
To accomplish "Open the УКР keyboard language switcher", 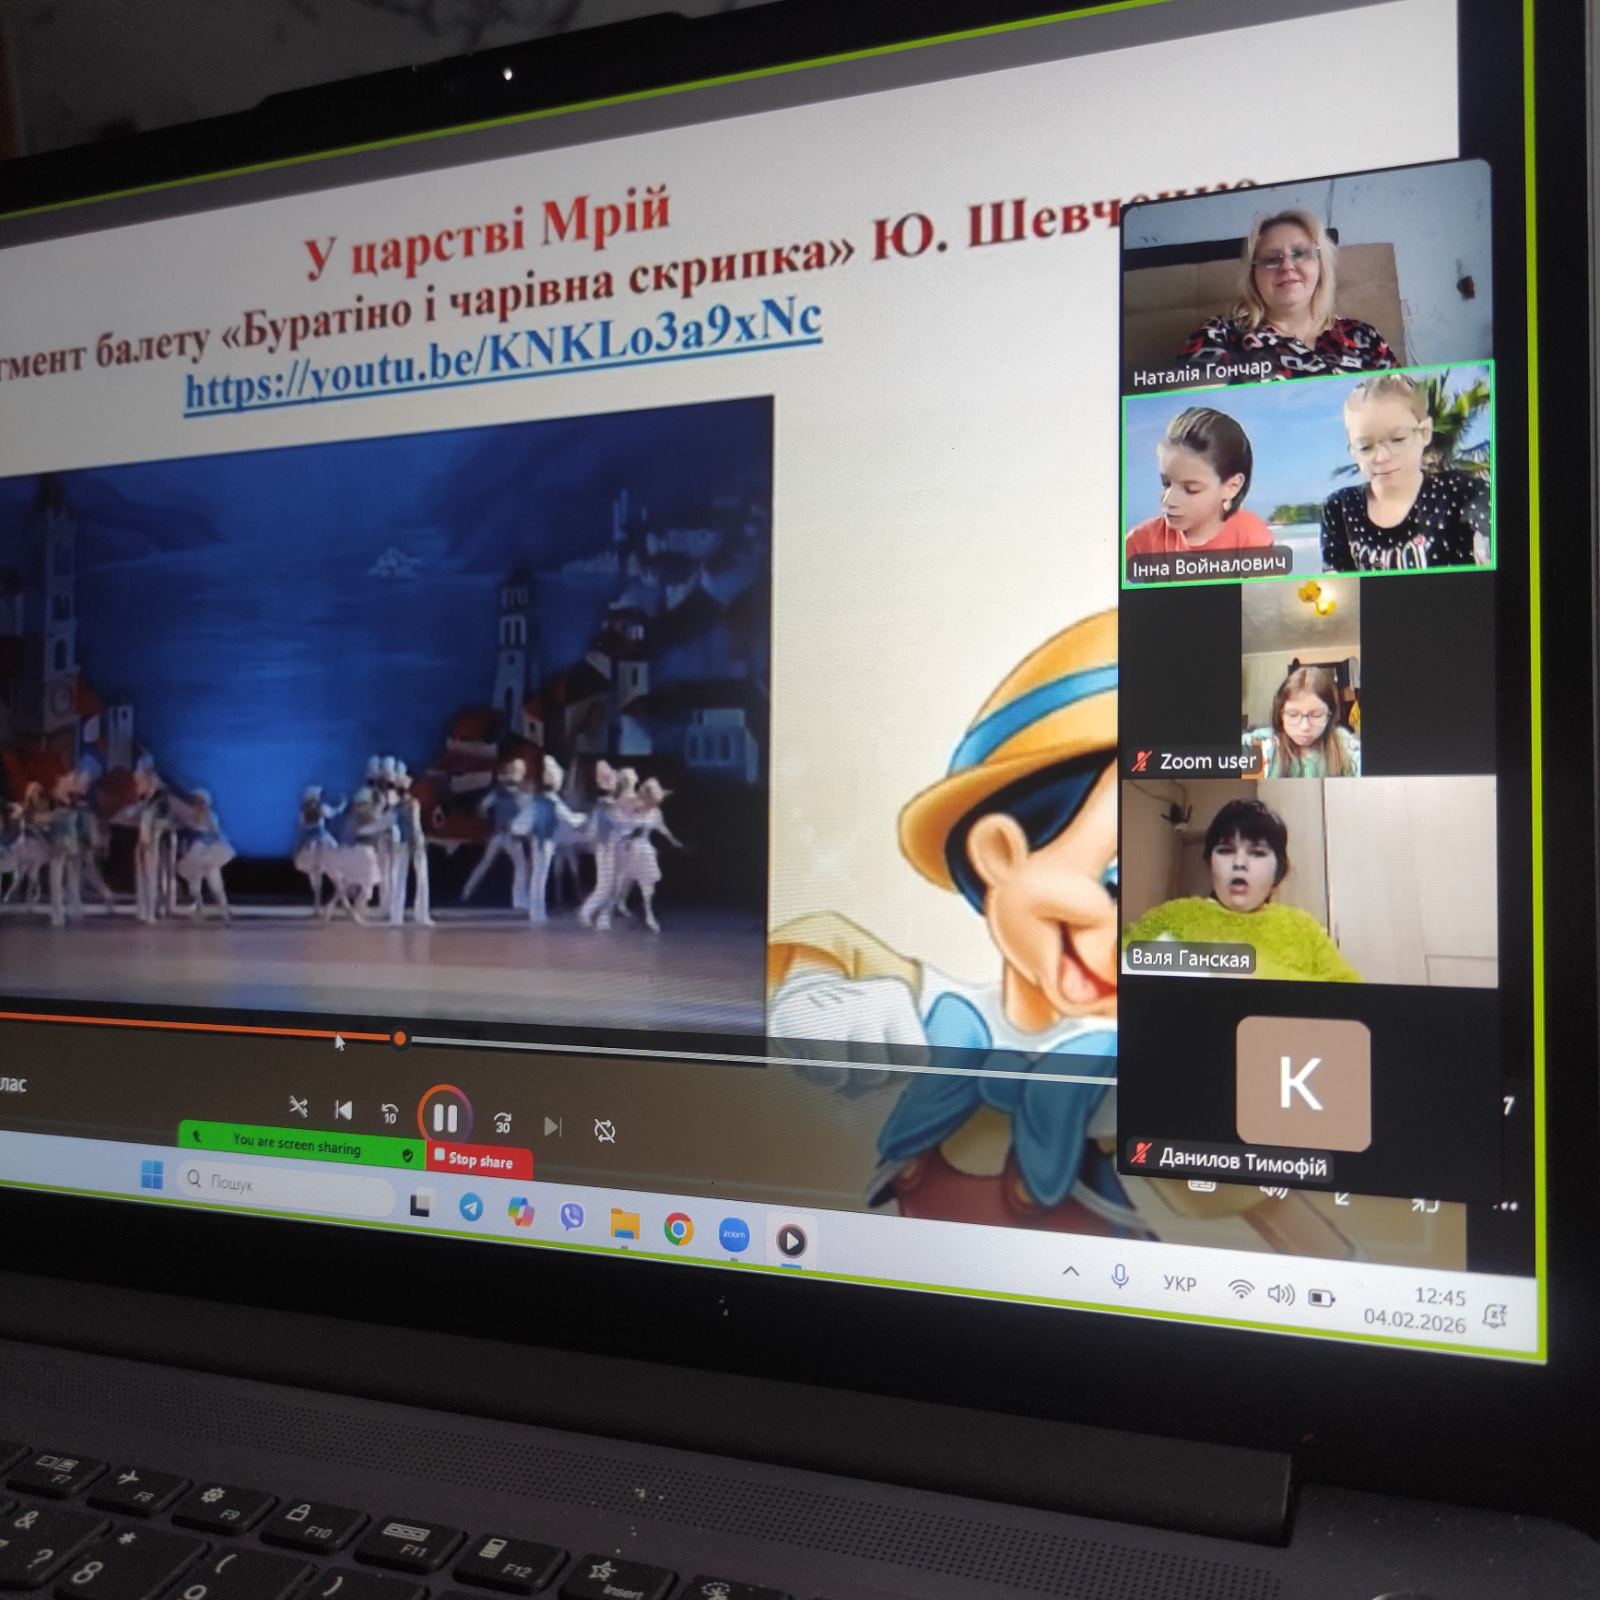I will pyautogui.click(x=1179, y=1284).
